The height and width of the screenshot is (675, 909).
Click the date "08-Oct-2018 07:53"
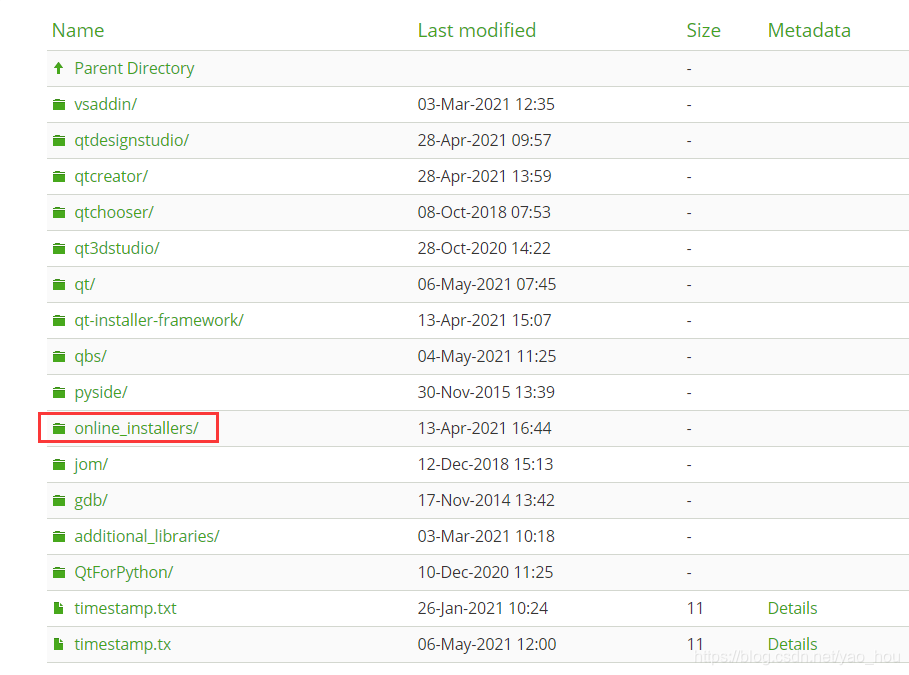(484, 212)
